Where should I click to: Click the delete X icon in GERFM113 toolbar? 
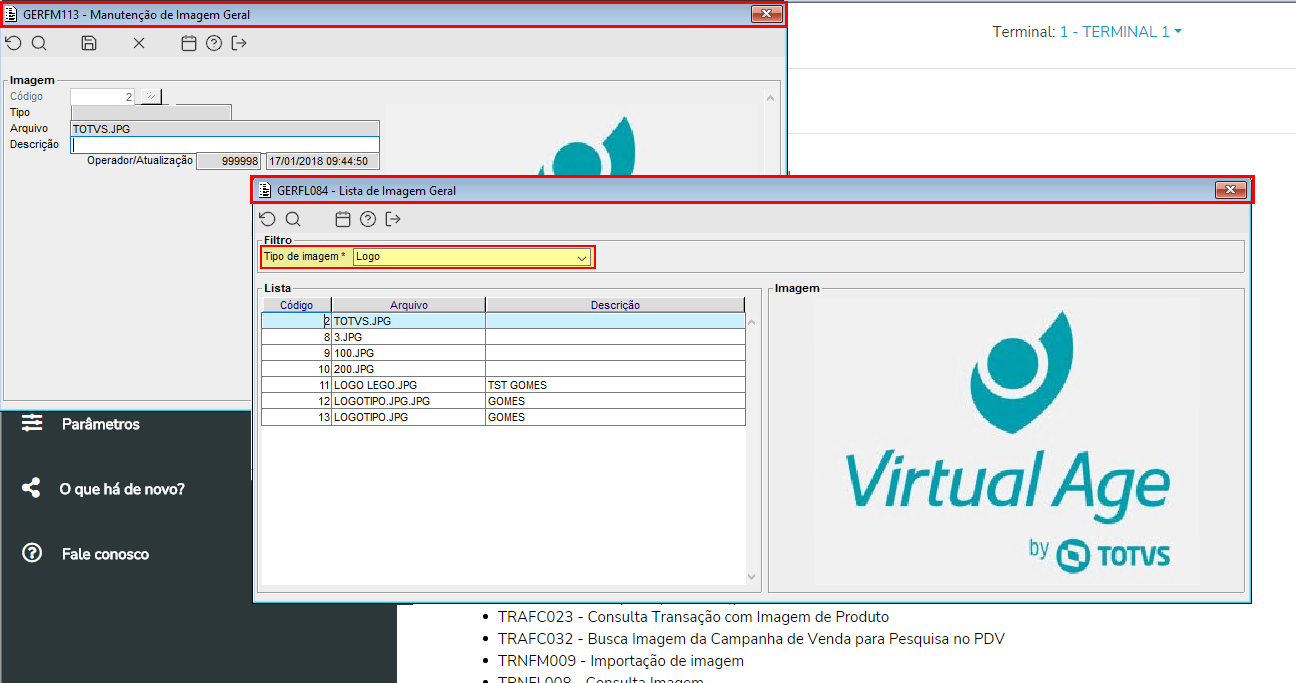point(139,43)
